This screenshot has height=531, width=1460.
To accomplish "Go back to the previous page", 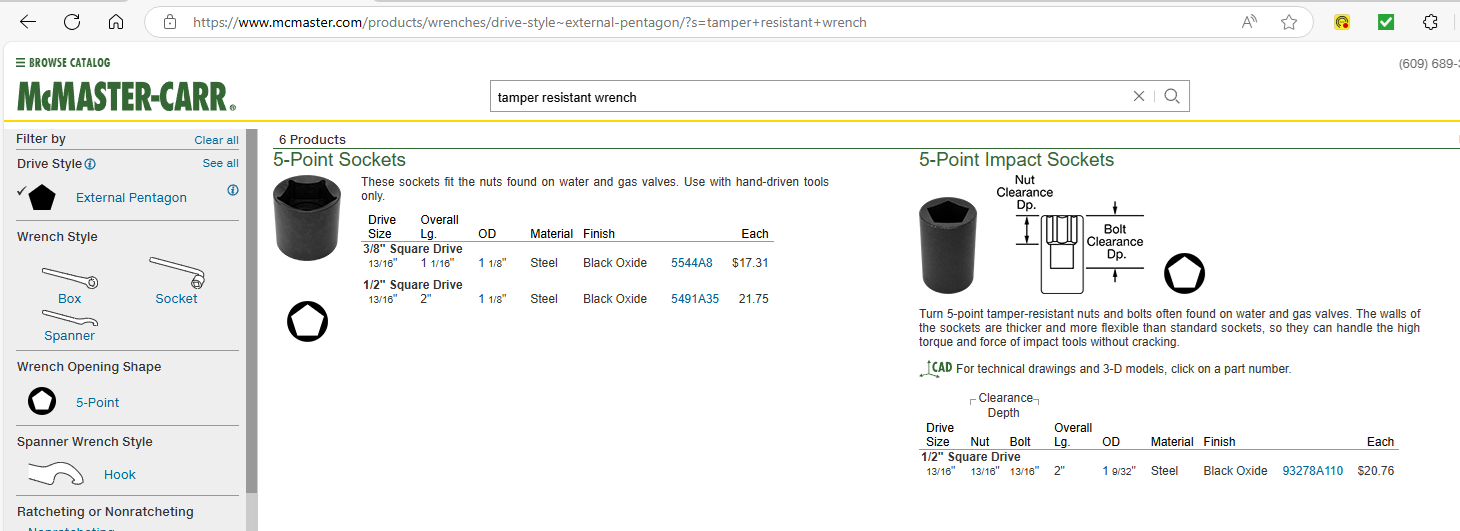I will click(x=28, y=22).
